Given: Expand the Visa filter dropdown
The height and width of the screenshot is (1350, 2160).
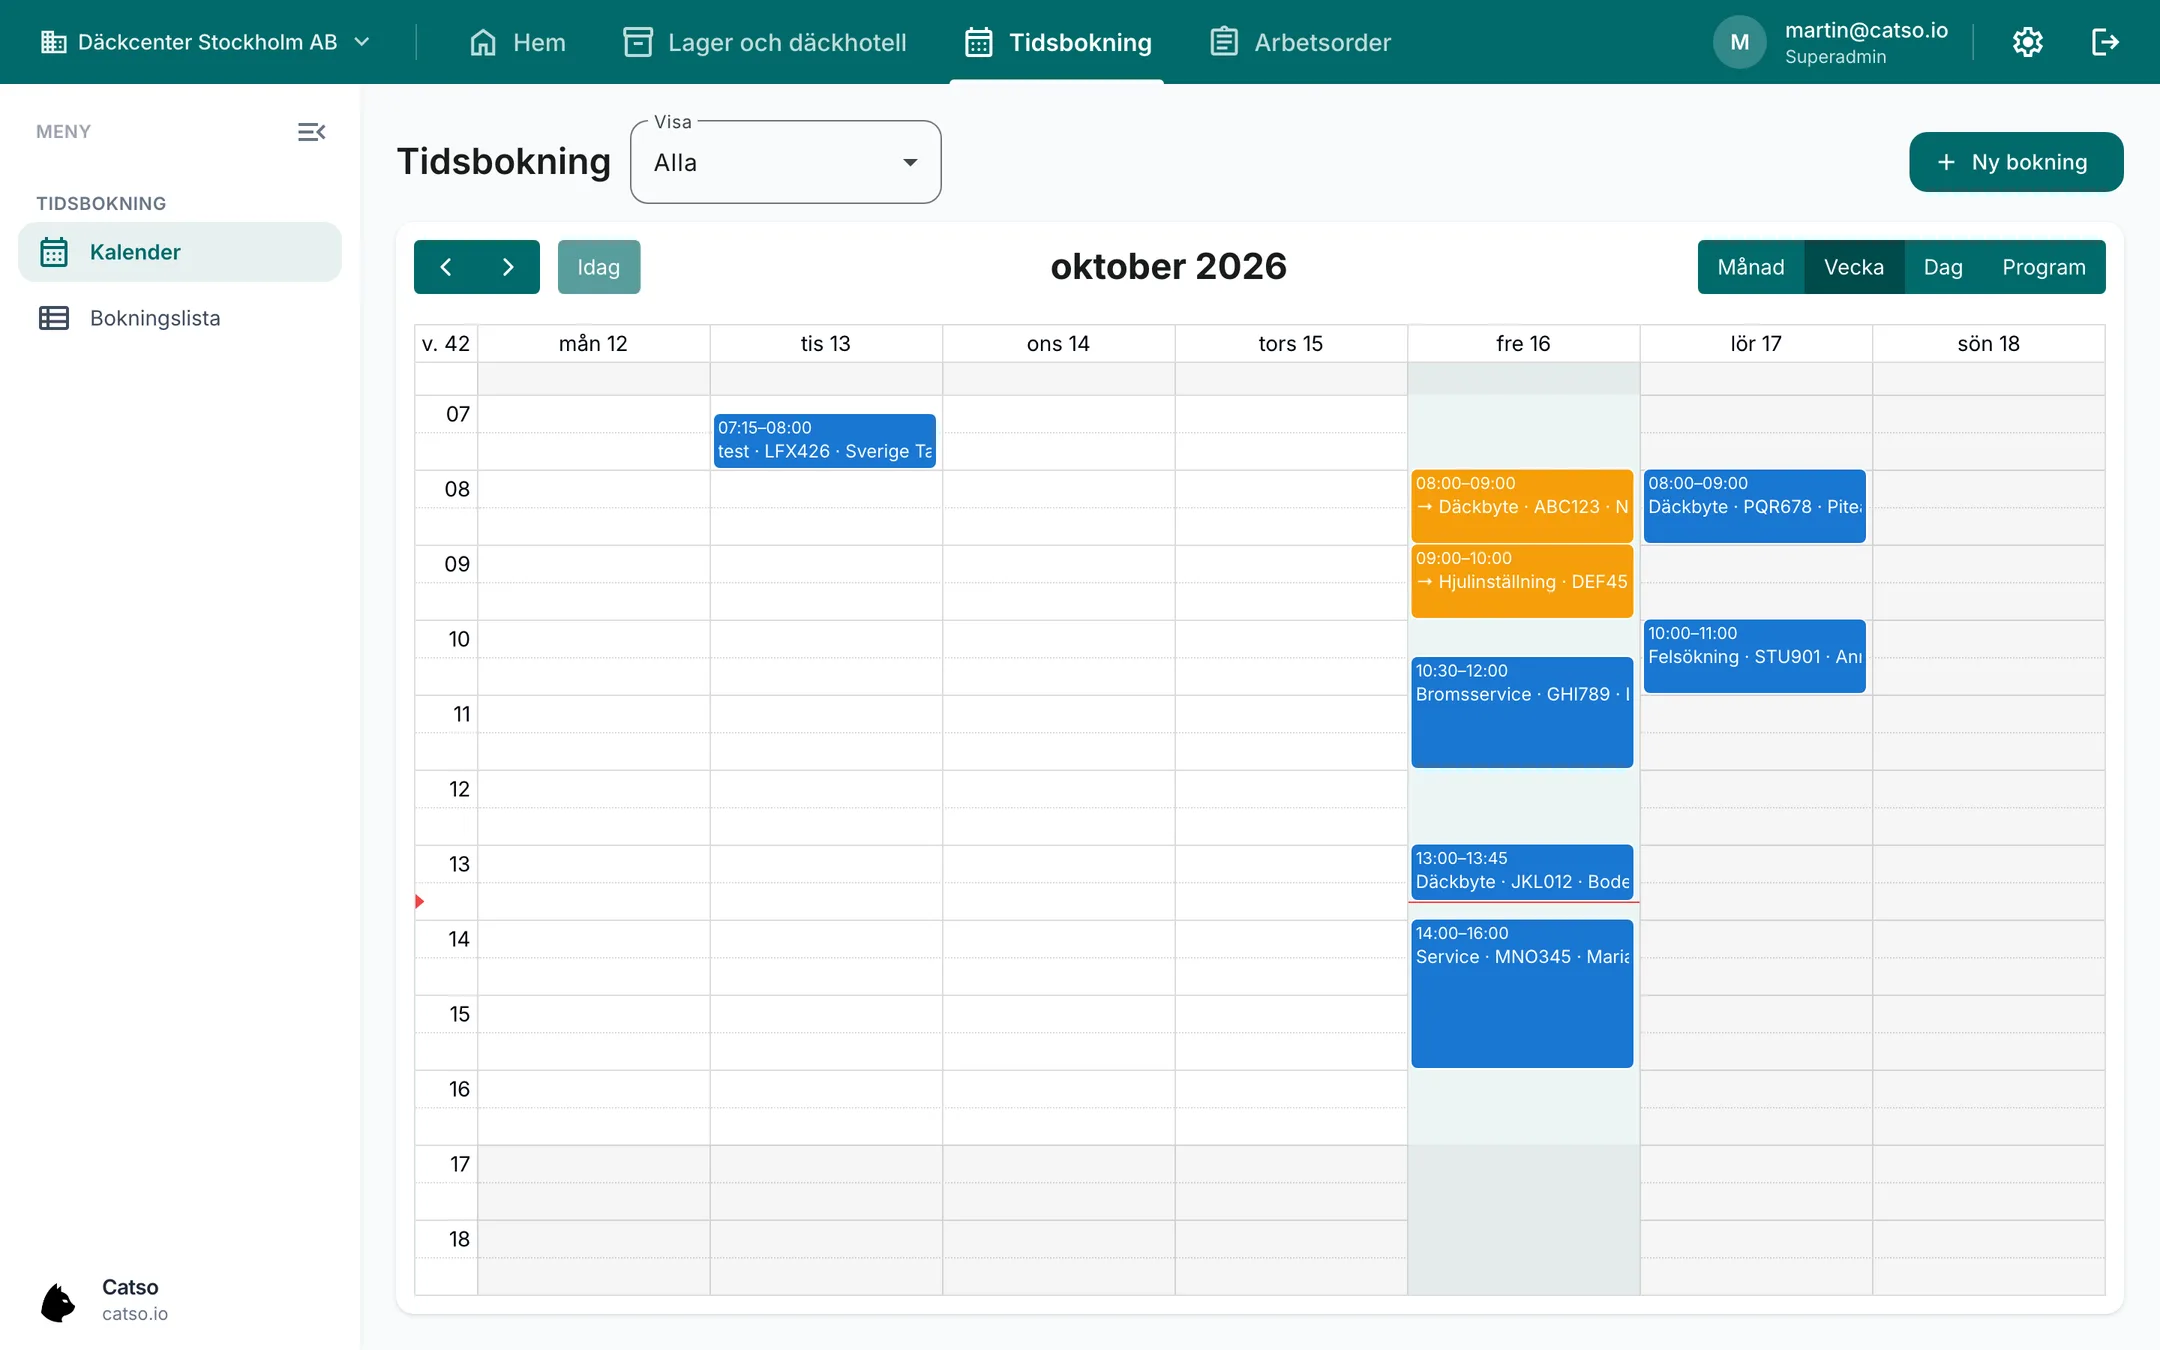Looking at the screenshot, I should coord(786,162).
